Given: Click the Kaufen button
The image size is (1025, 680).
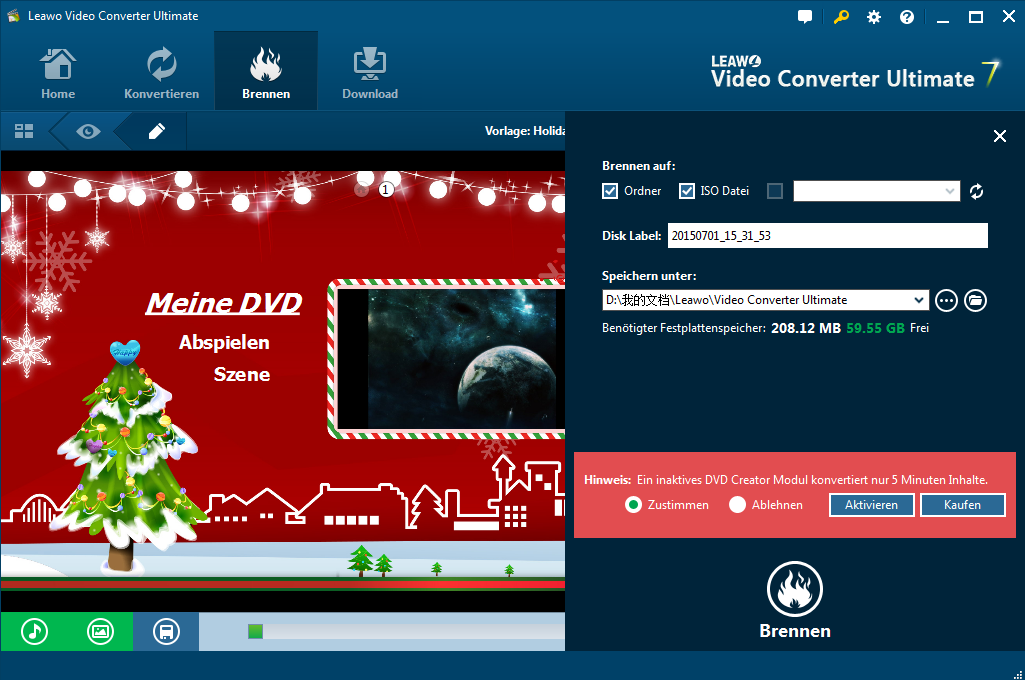Looking at the screenshot, I should [x=962, y=505].
